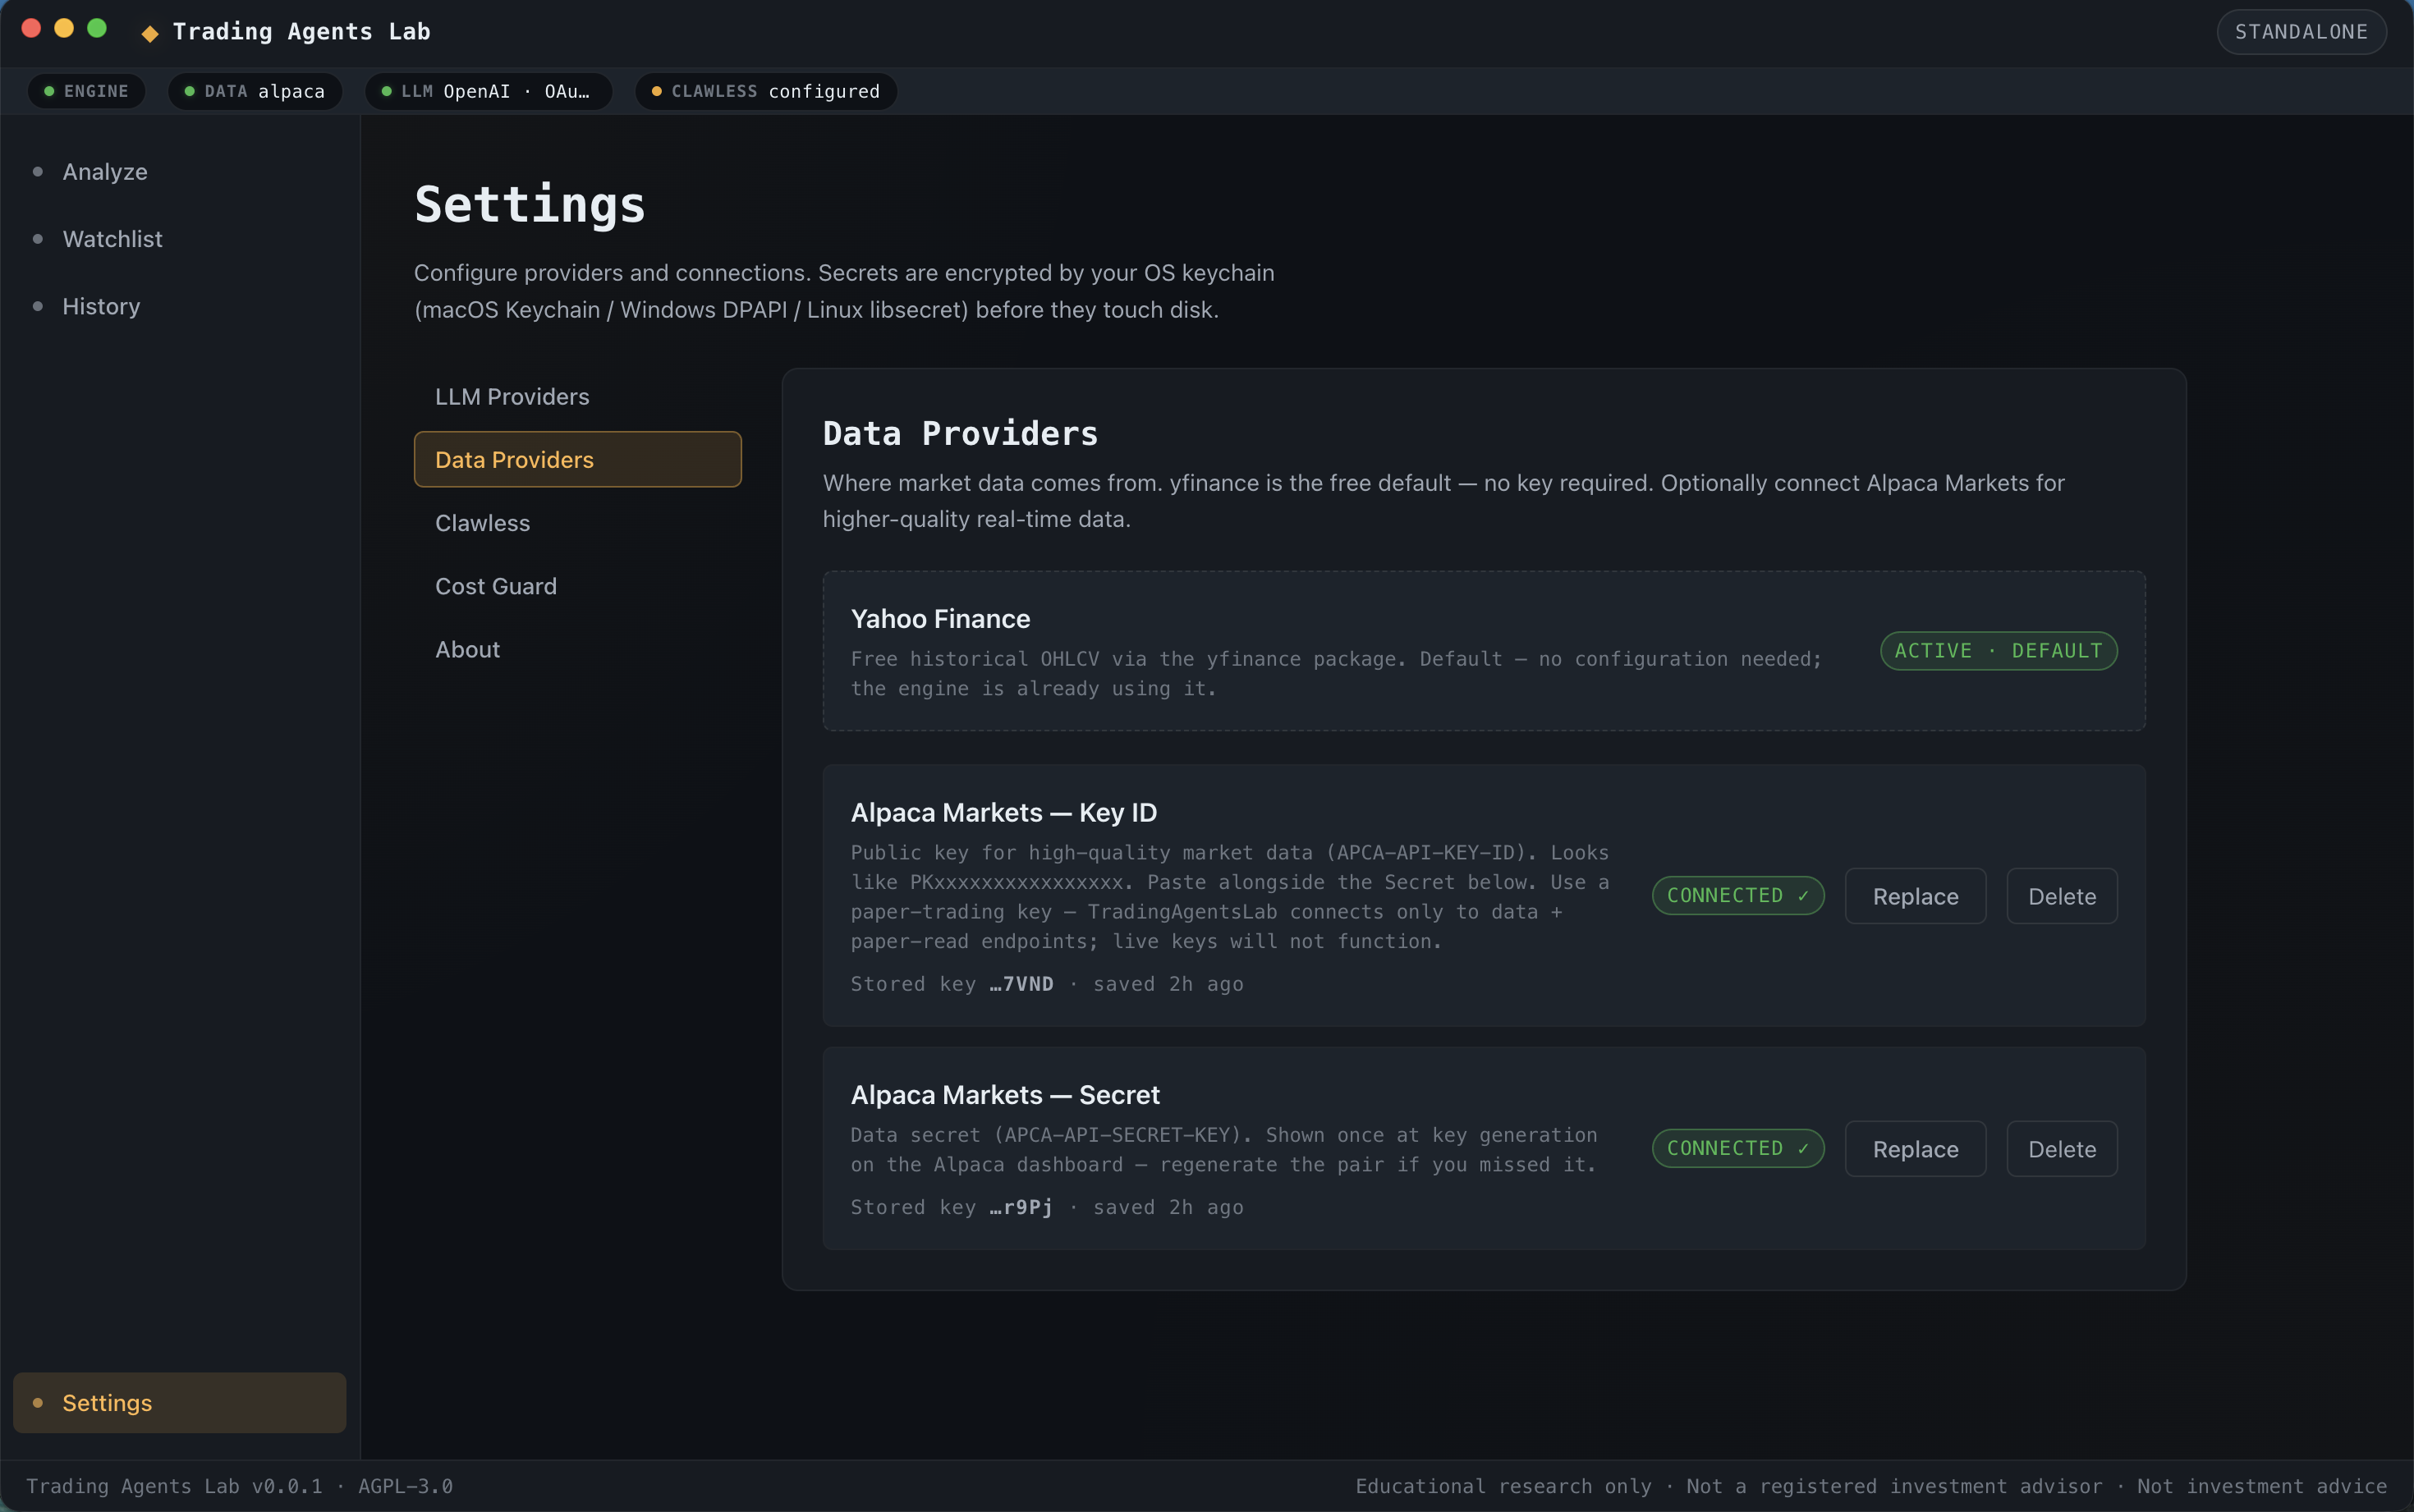This screenshot has width=2414, height=1512.
Task: Click the orange diamond app logo icon
Action: (x=150, y=33)
